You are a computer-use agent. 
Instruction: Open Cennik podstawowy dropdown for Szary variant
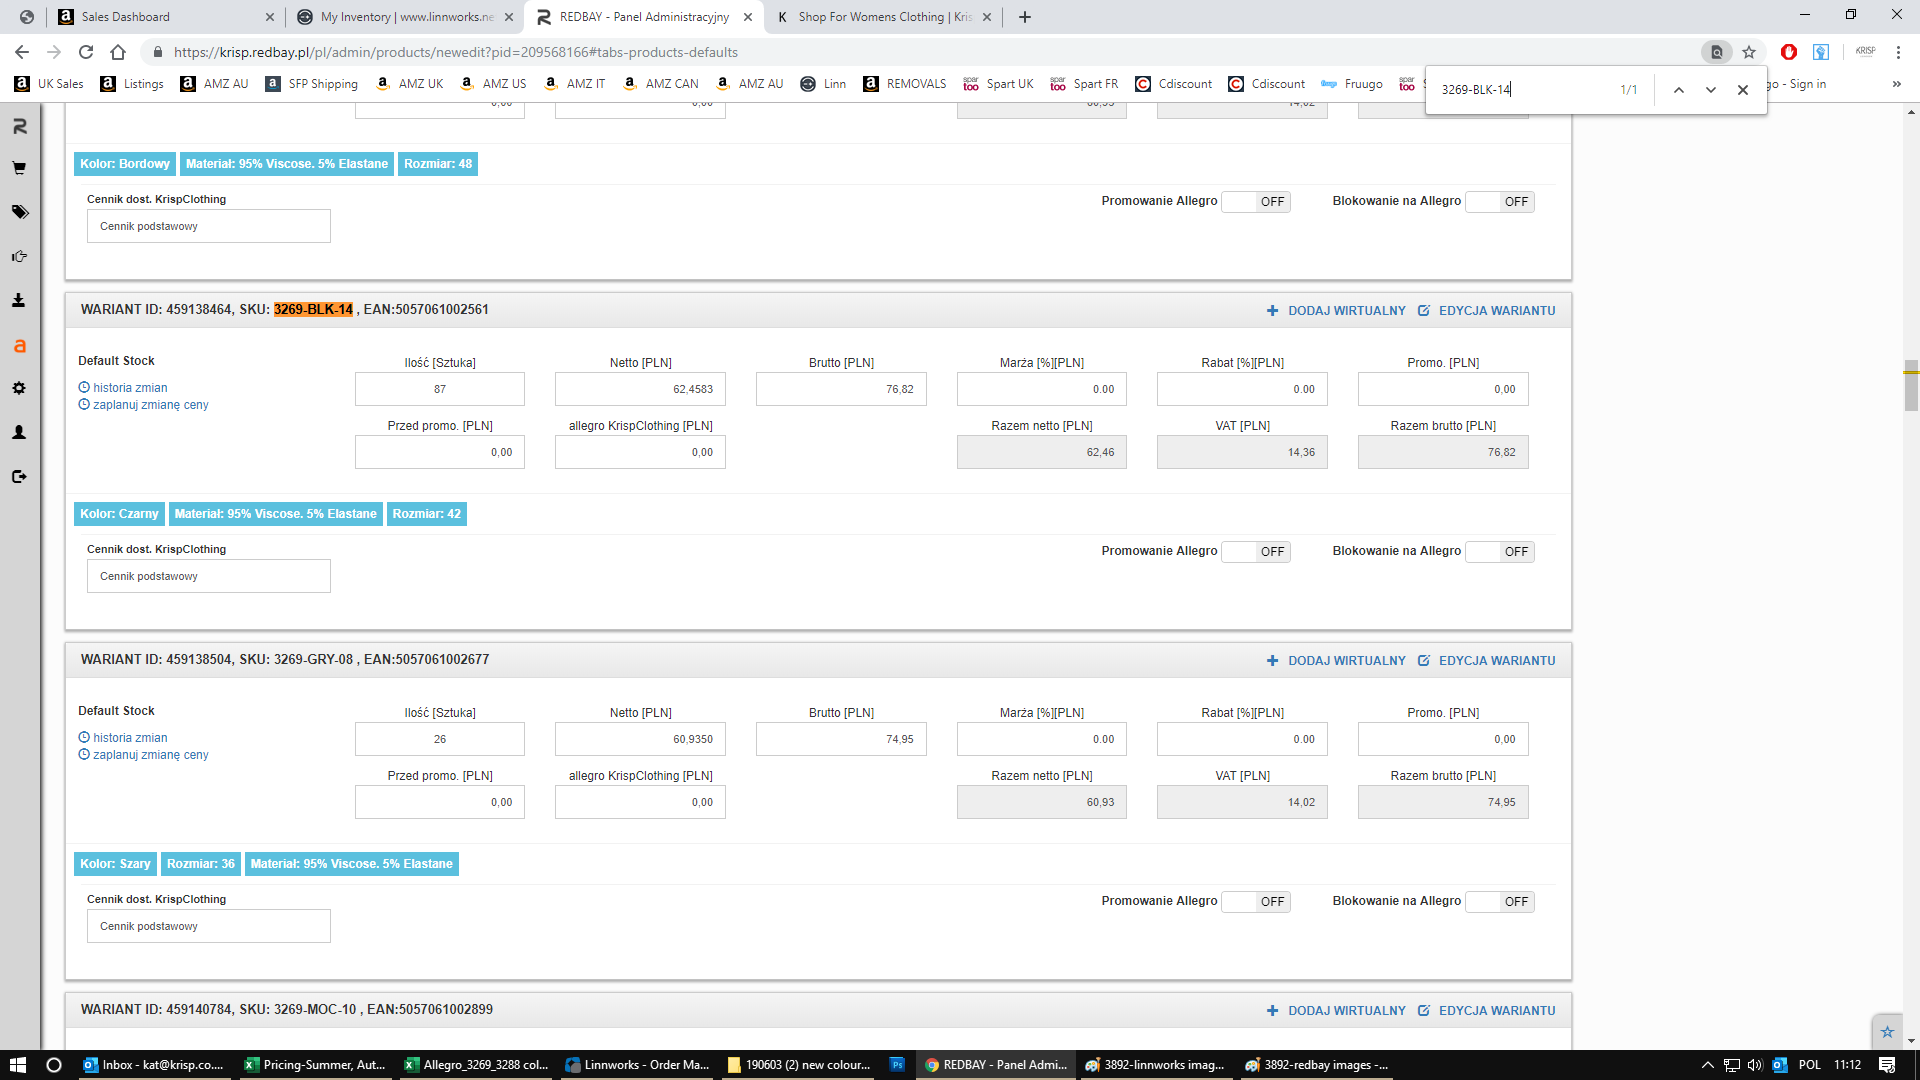208,926
